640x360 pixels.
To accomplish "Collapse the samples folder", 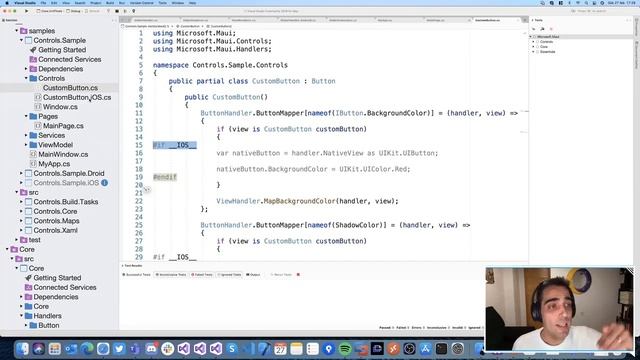I will 17,31.
